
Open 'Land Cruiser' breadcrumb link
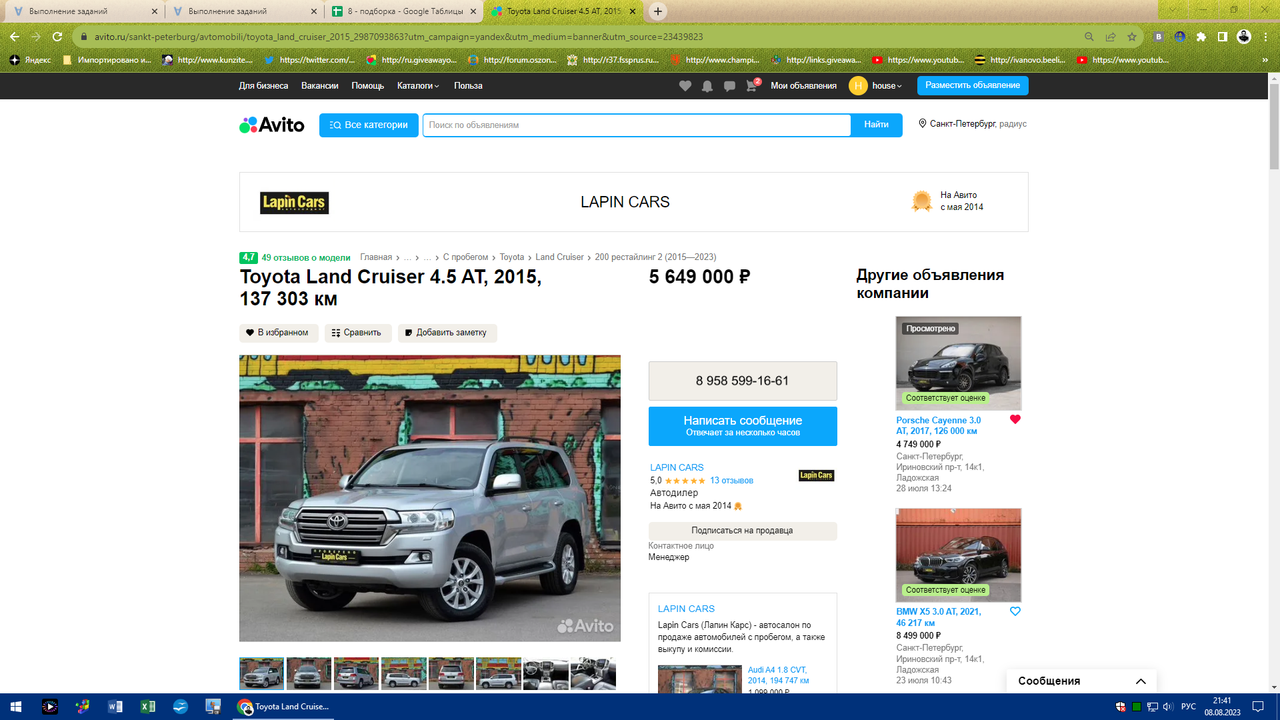[560, 257]
